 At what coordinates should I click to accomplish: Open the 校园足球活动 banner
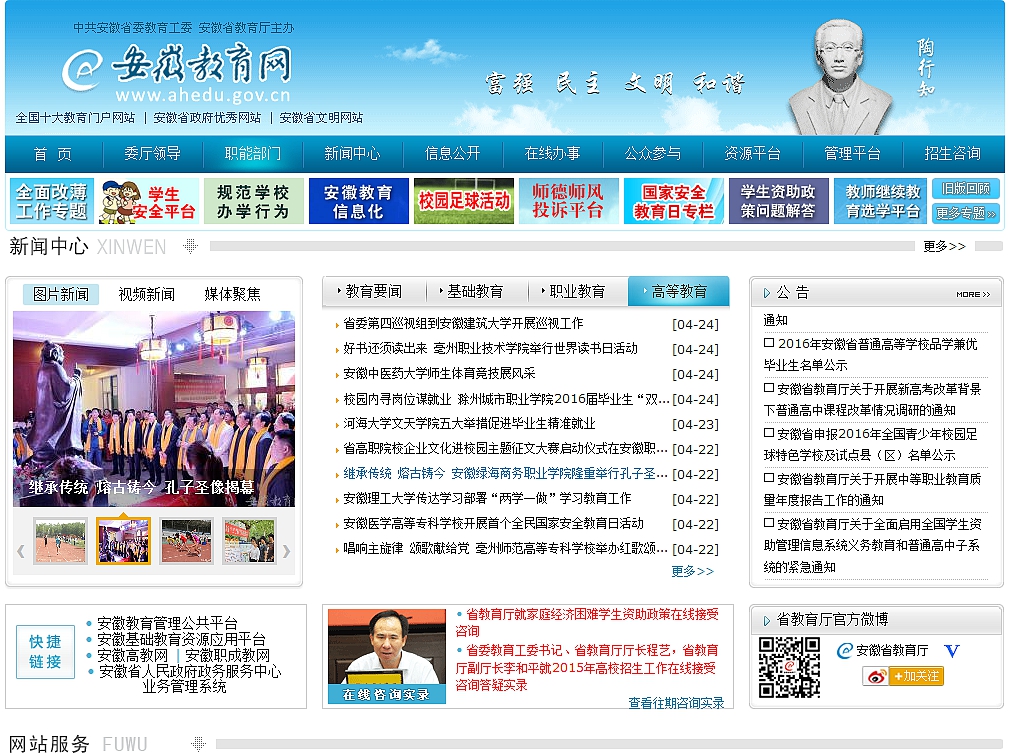464,201
